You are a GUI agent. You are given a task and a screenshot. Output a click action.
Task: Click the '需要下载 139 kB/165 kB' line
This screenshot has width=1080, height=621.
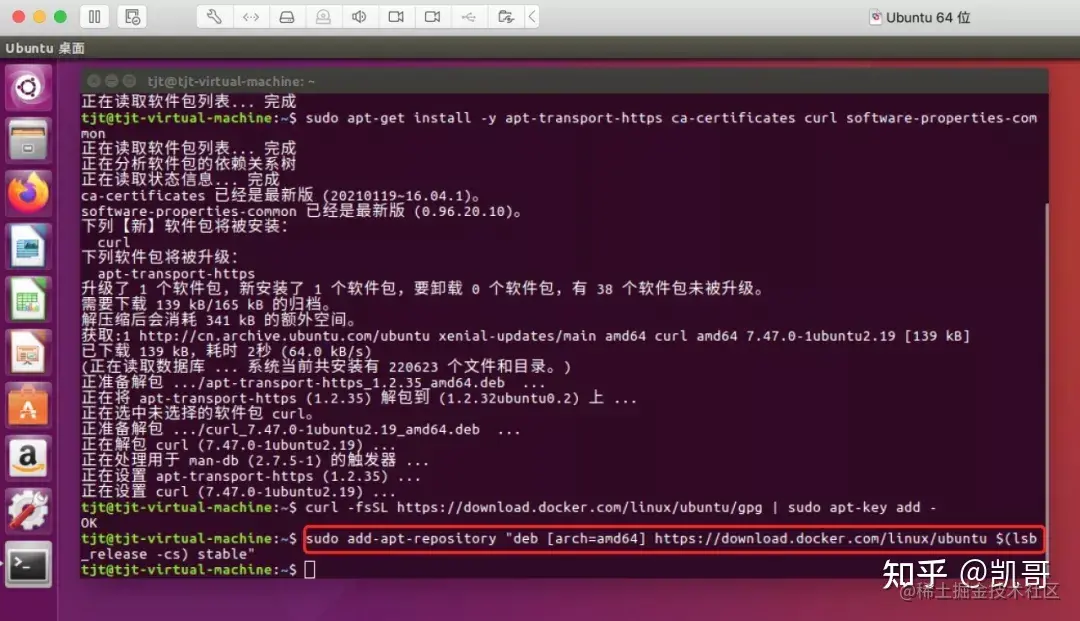click(x=206, y=304)
